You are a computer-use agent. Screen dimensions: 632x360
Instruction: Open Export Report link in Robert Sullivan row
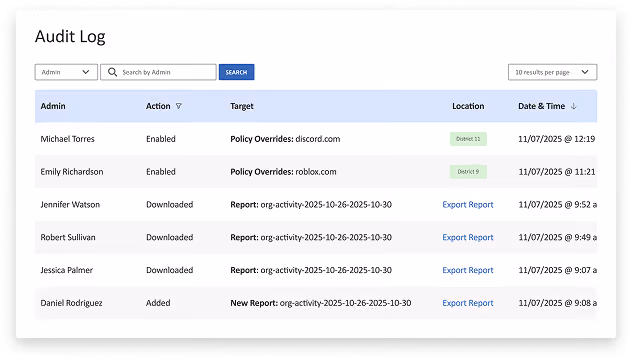[x=468, y=237]
